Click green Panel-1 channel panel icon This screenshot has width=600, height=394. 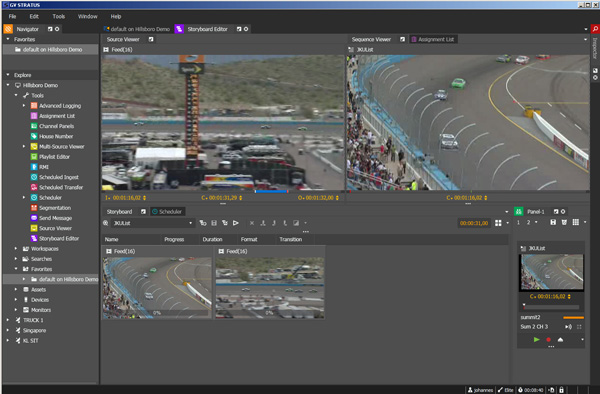pyautogui.click(x=518, y=211)
